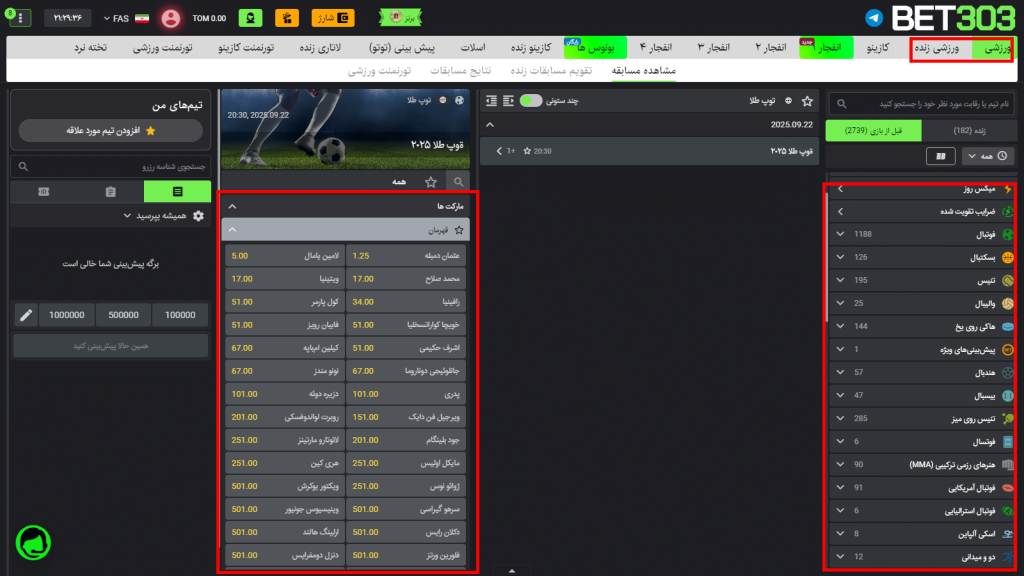Select the 500000 quick stake button
Screen dimensions: 1024x576
click(x=123, y=315)
